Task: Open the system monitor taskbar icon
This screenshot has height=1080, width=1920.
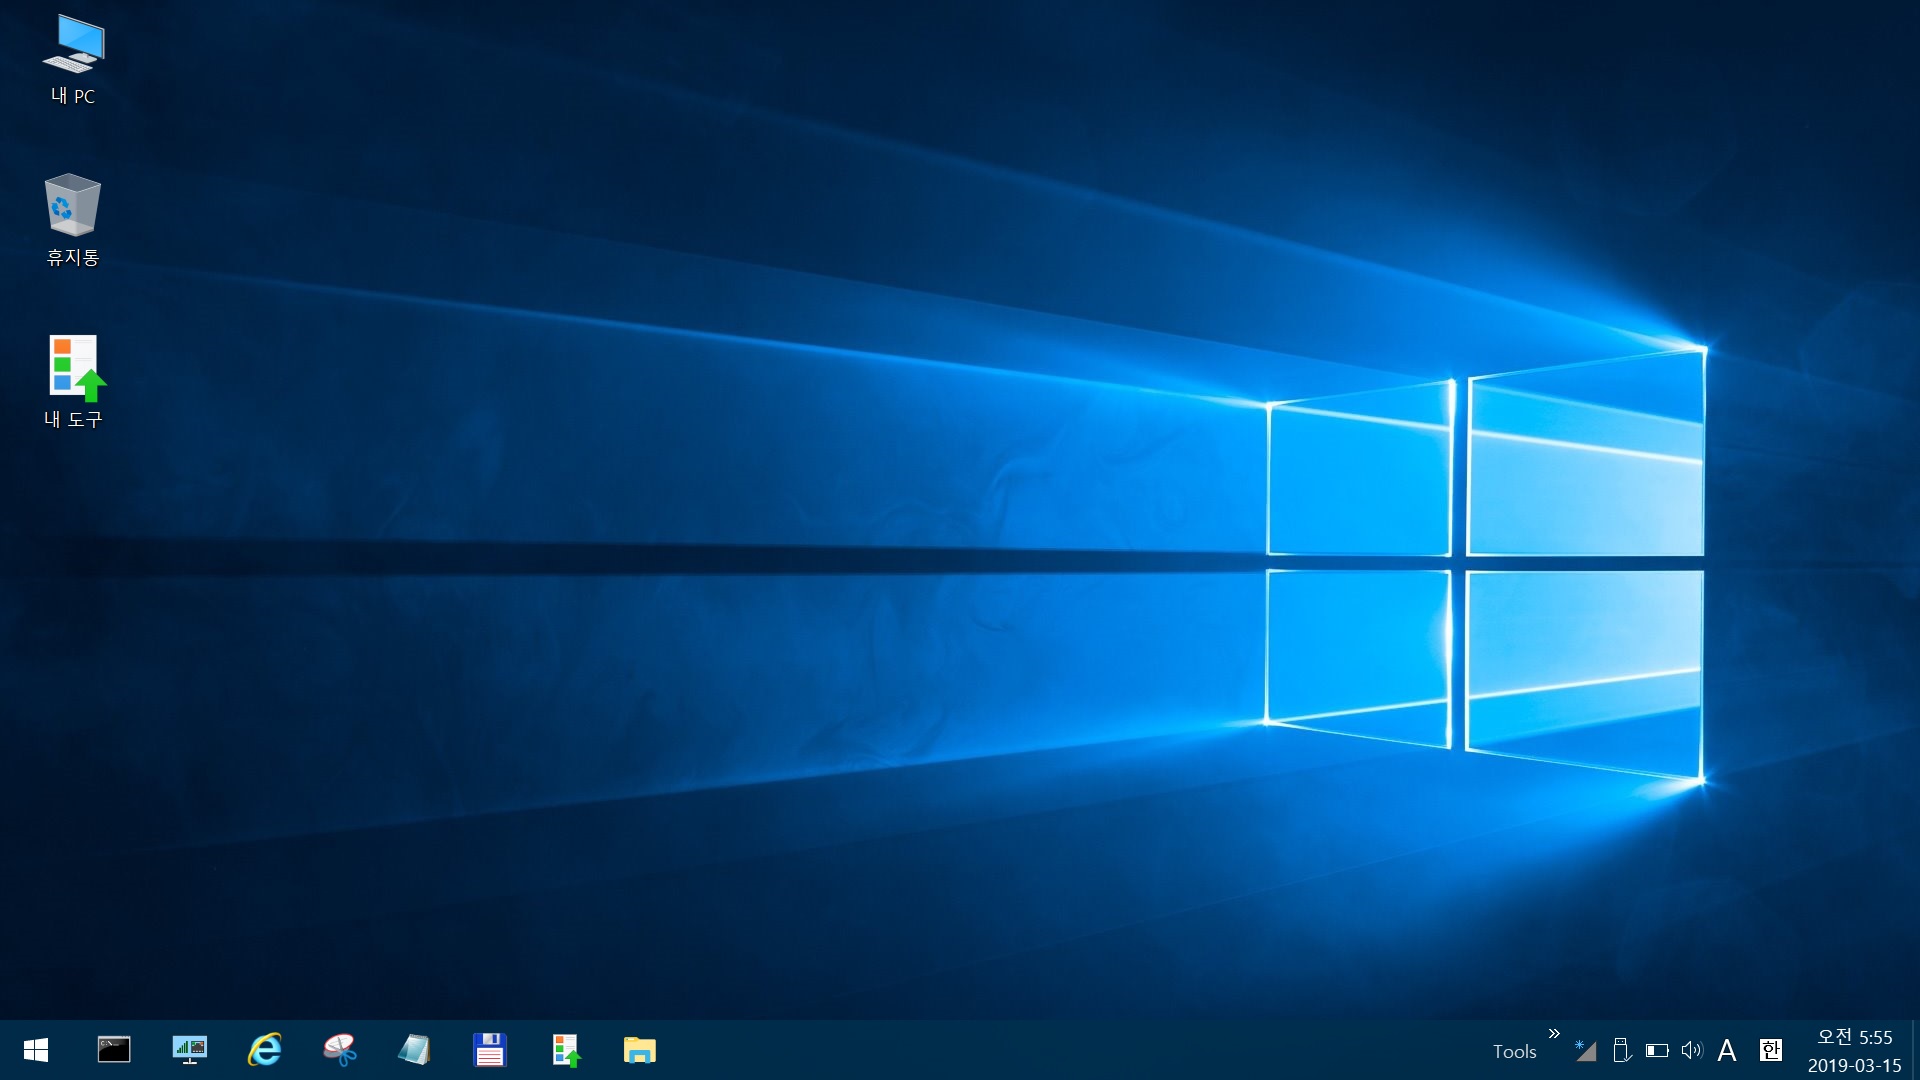Action: tap(189, 1050)
